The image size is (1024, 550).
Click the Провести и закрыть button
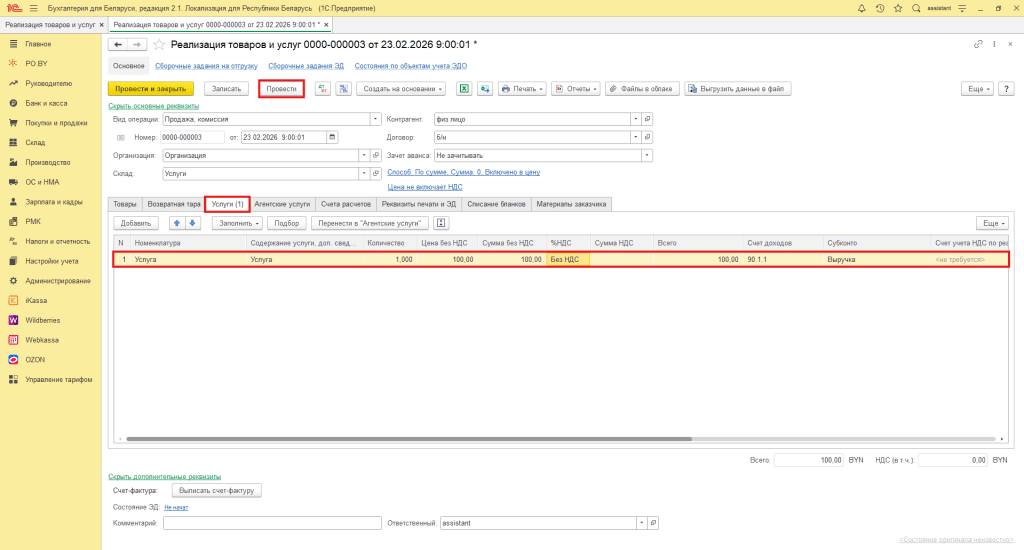[x=150, y=88]
